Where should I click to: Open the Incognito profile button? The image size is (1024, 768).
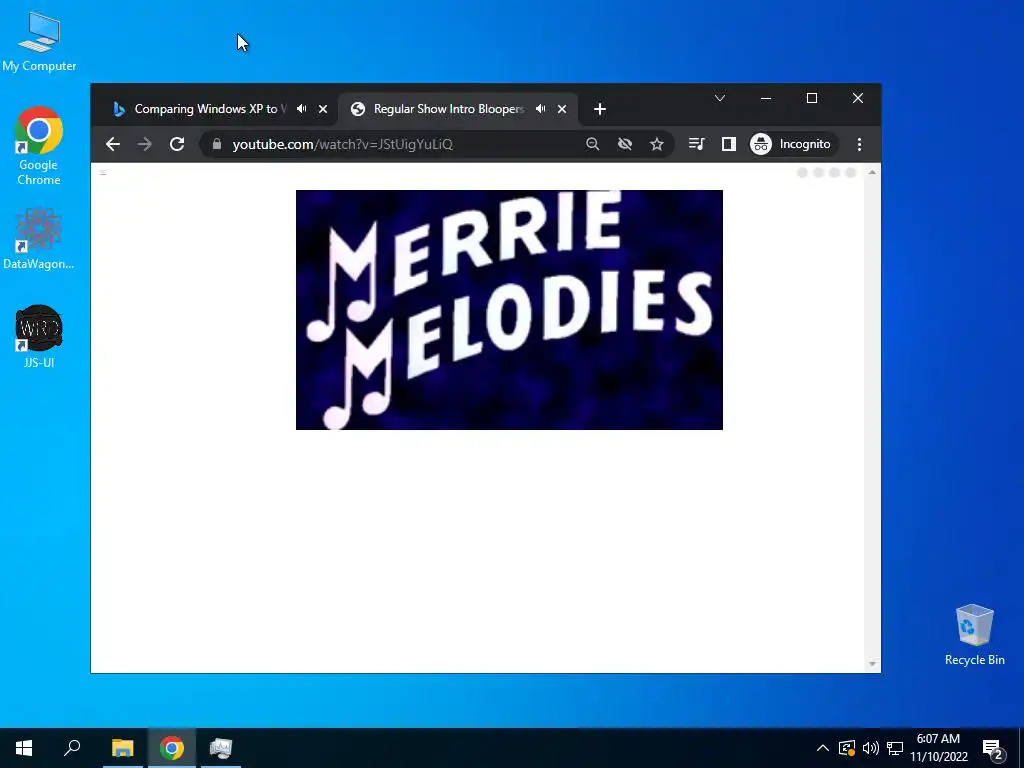click(792, 144)
